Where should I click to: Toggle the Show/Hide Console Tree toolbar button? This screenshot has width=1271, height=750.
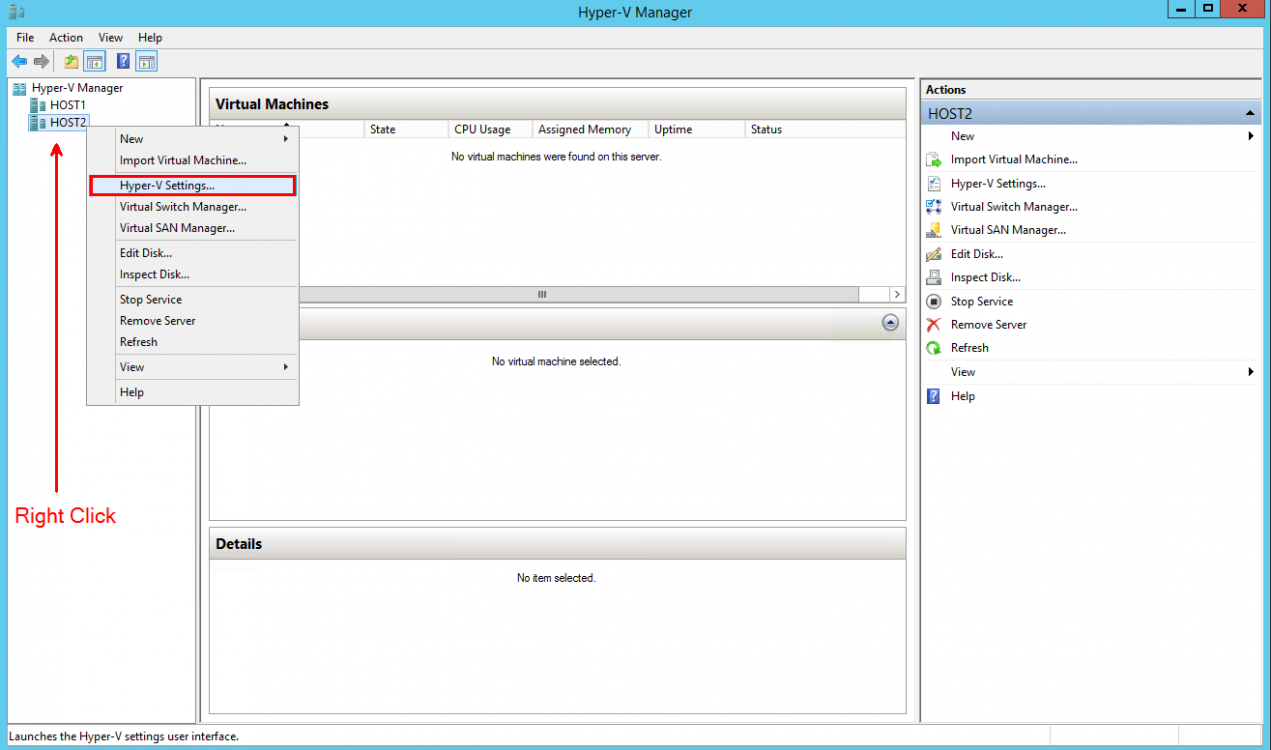pos(95,62)
